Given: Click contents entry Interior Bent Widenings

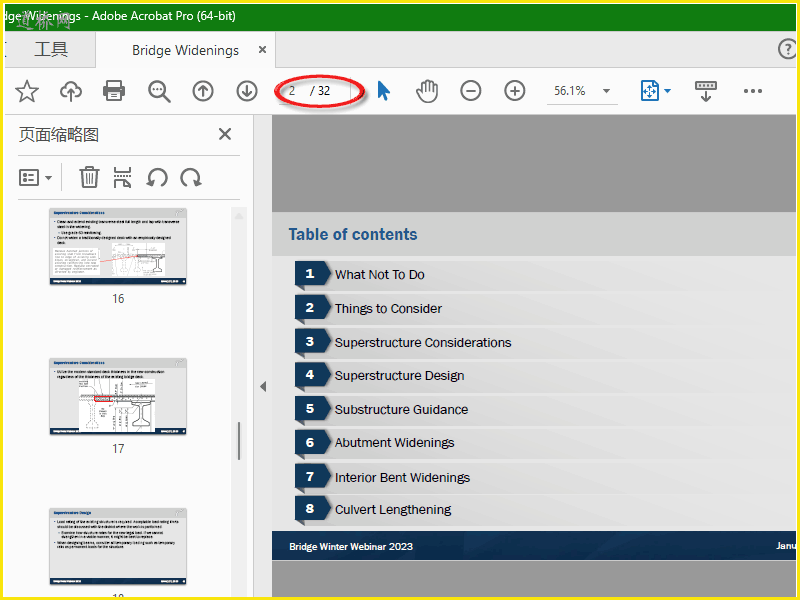Looking at the screenshot, I should click(402, 477).
